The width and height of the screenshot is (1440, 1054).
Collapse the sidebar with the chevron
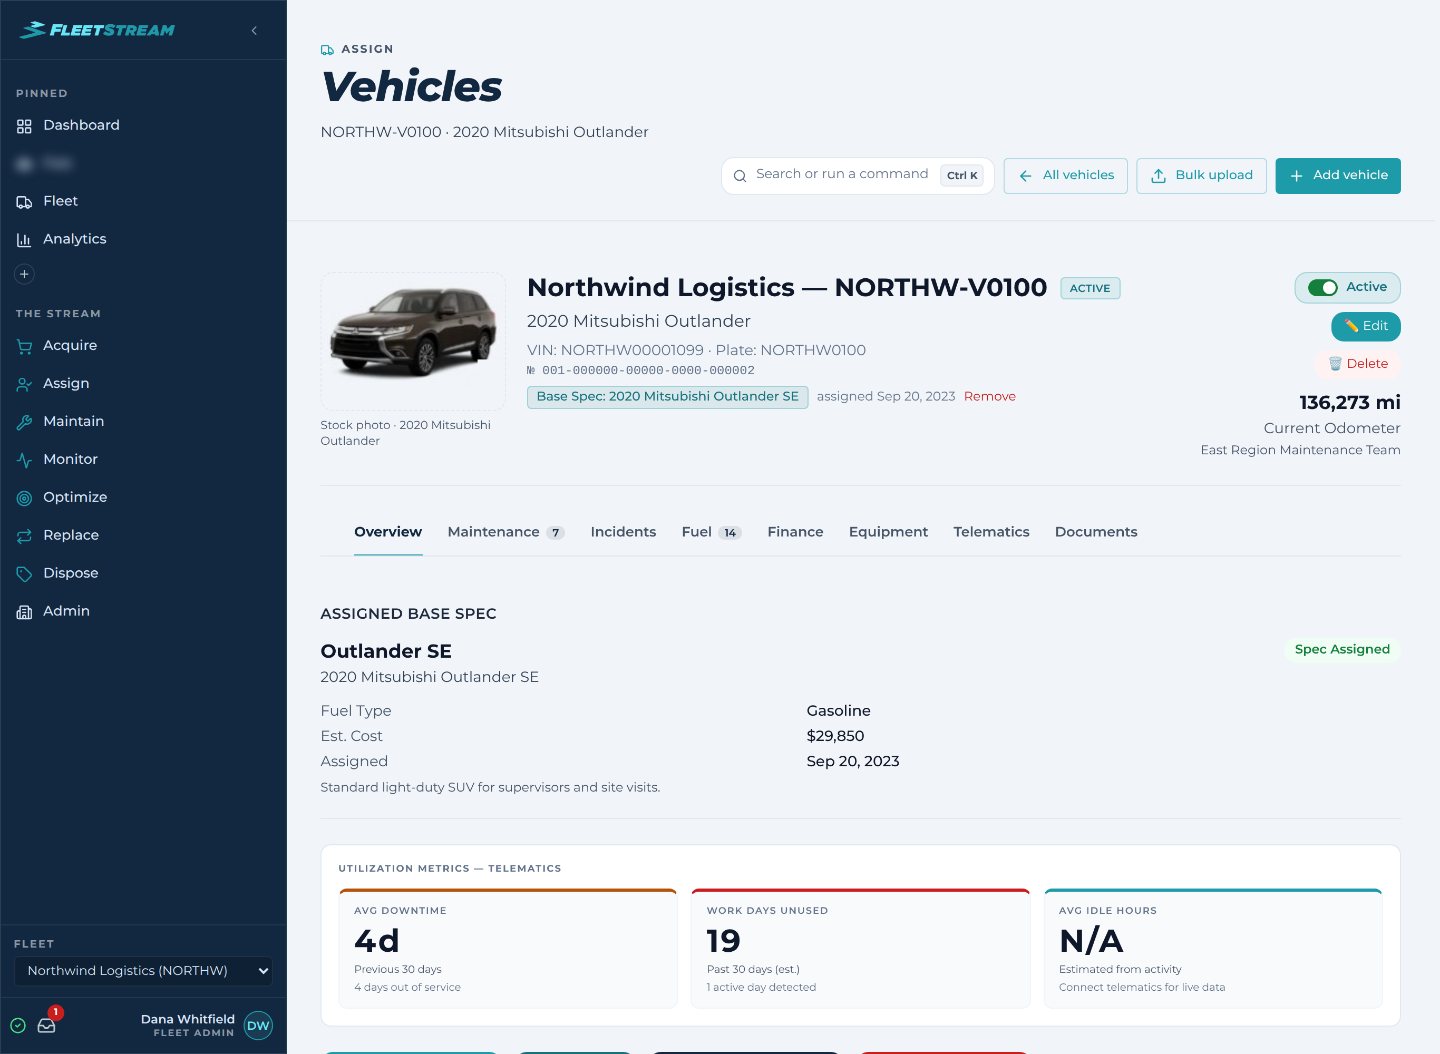coord(254,30)
